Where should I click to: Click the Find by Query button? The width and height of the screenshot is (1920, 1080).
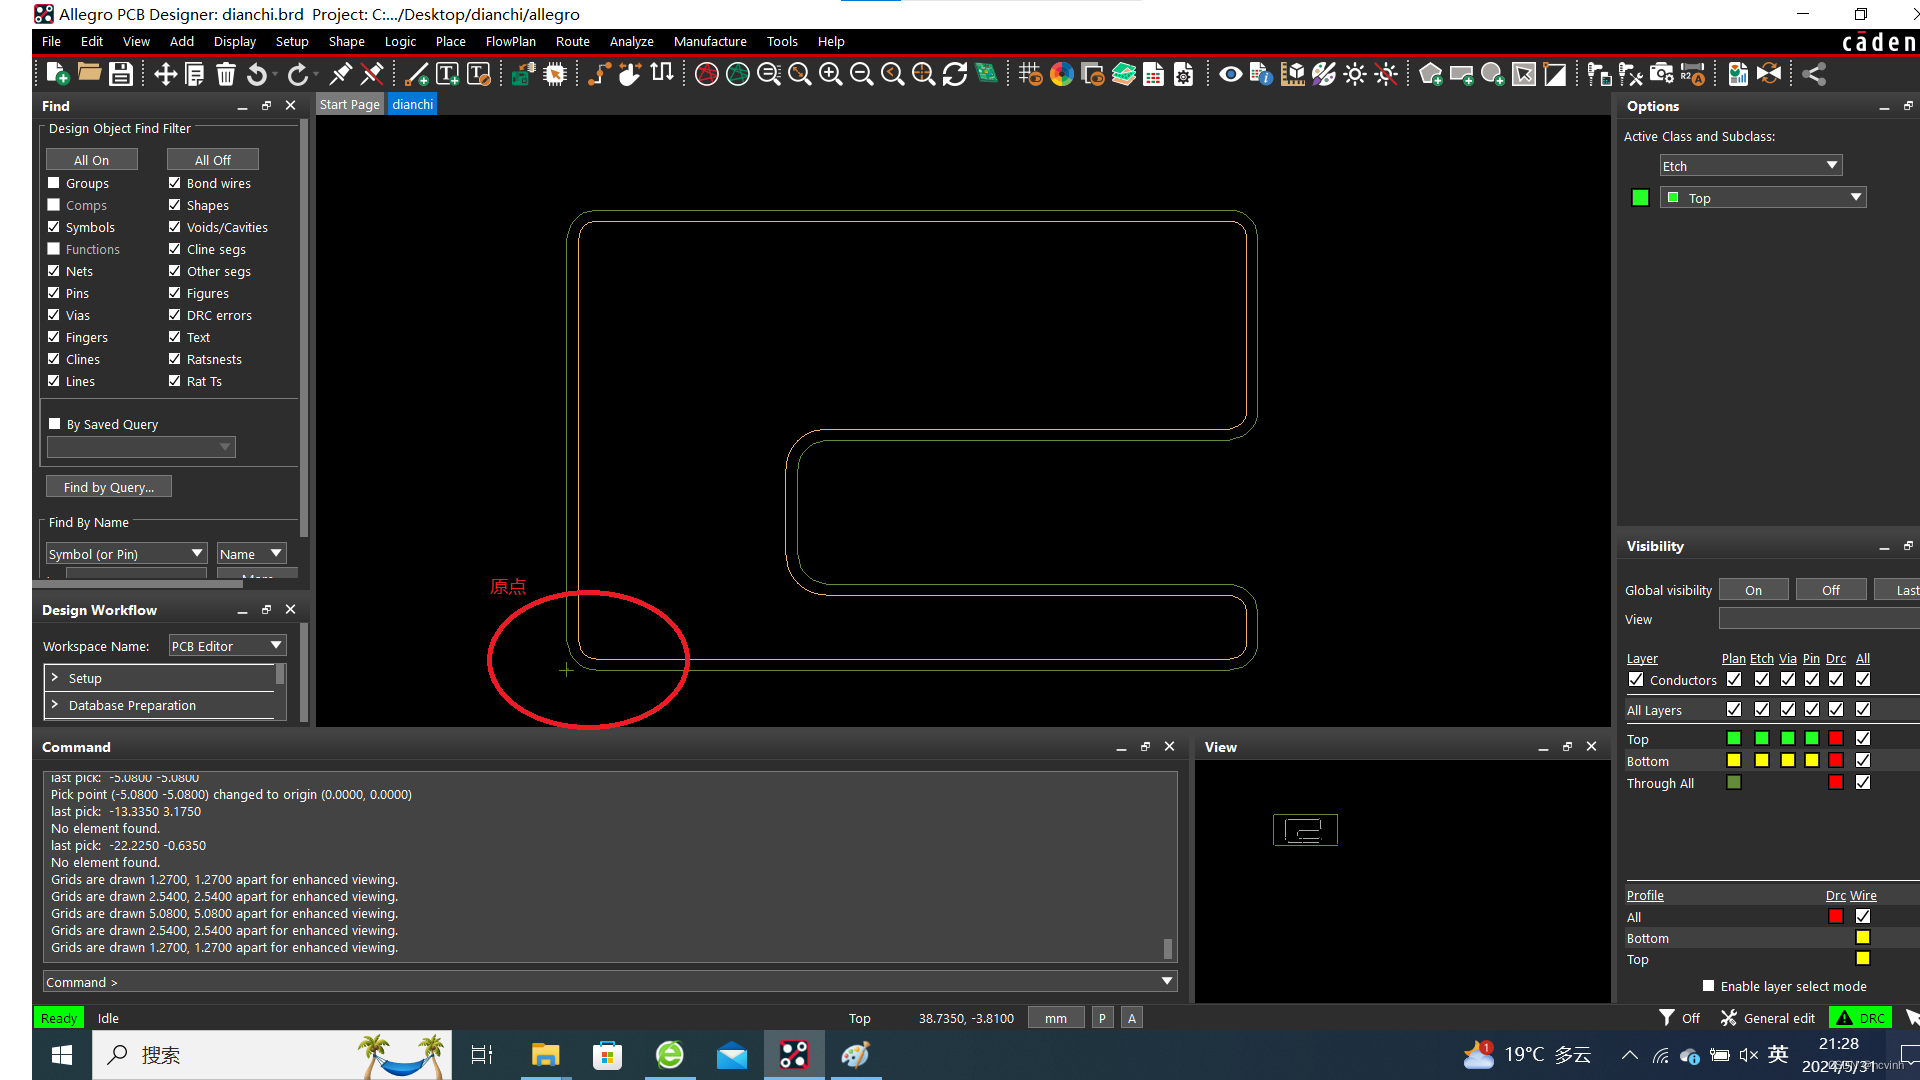(x=109, y=487)
